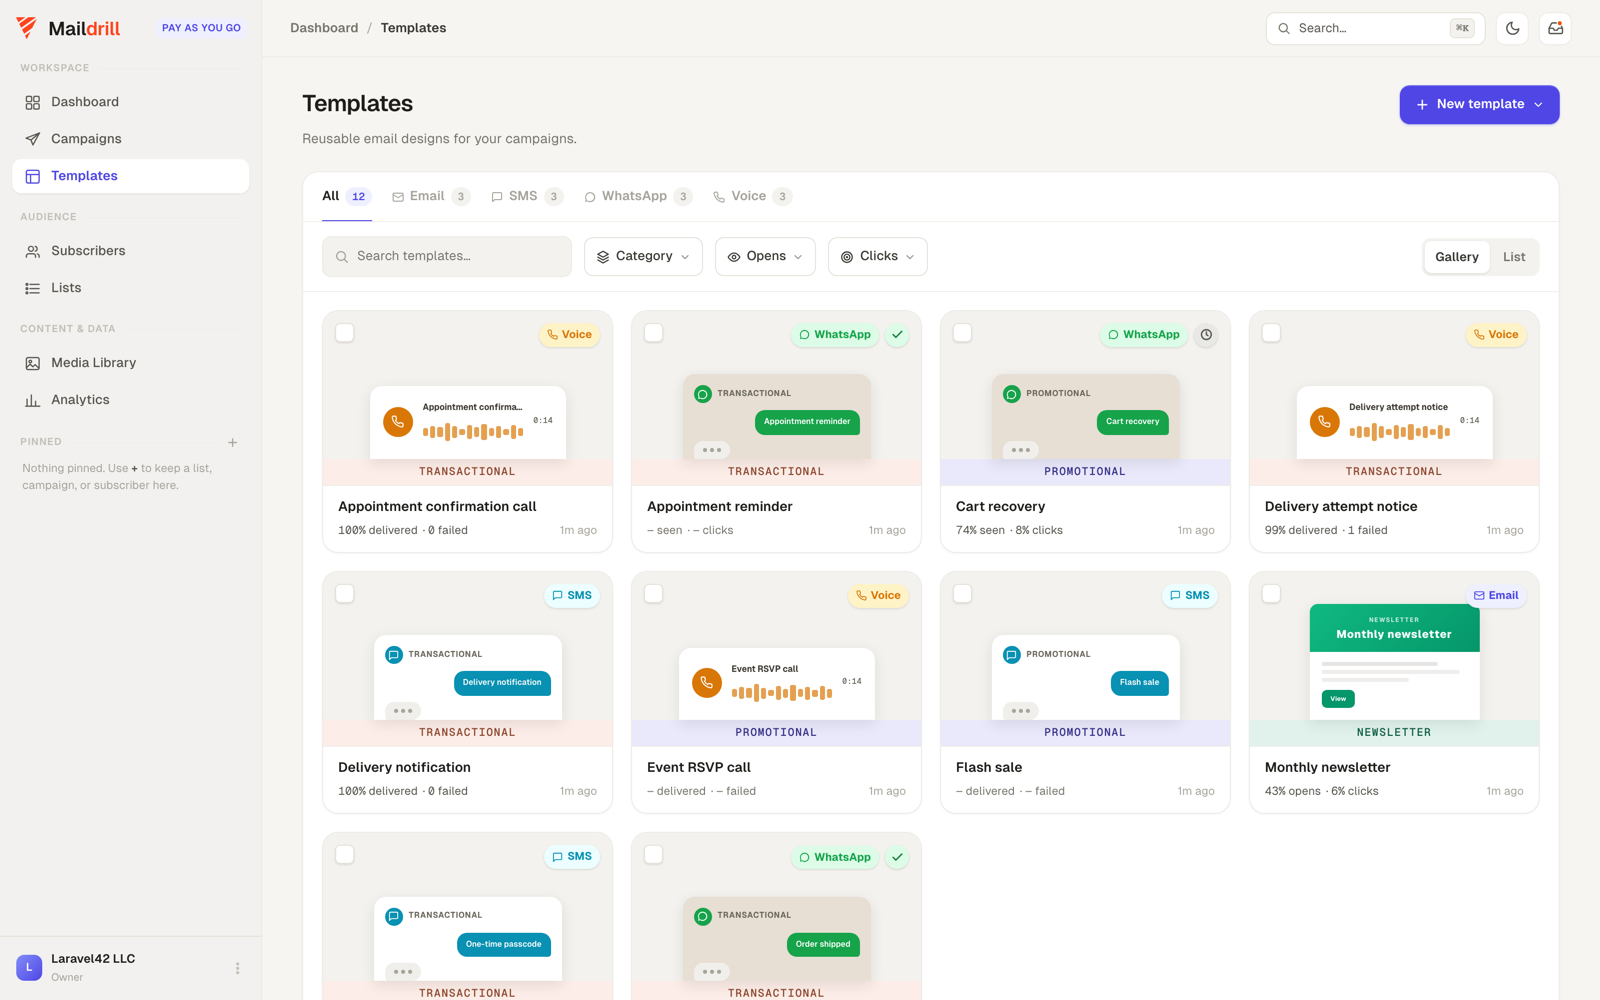Click '99% delivered · 1 failed' stats text
This screenshot has height=1000, width=1600.
pyautogui.click(x=1326, y=531)
